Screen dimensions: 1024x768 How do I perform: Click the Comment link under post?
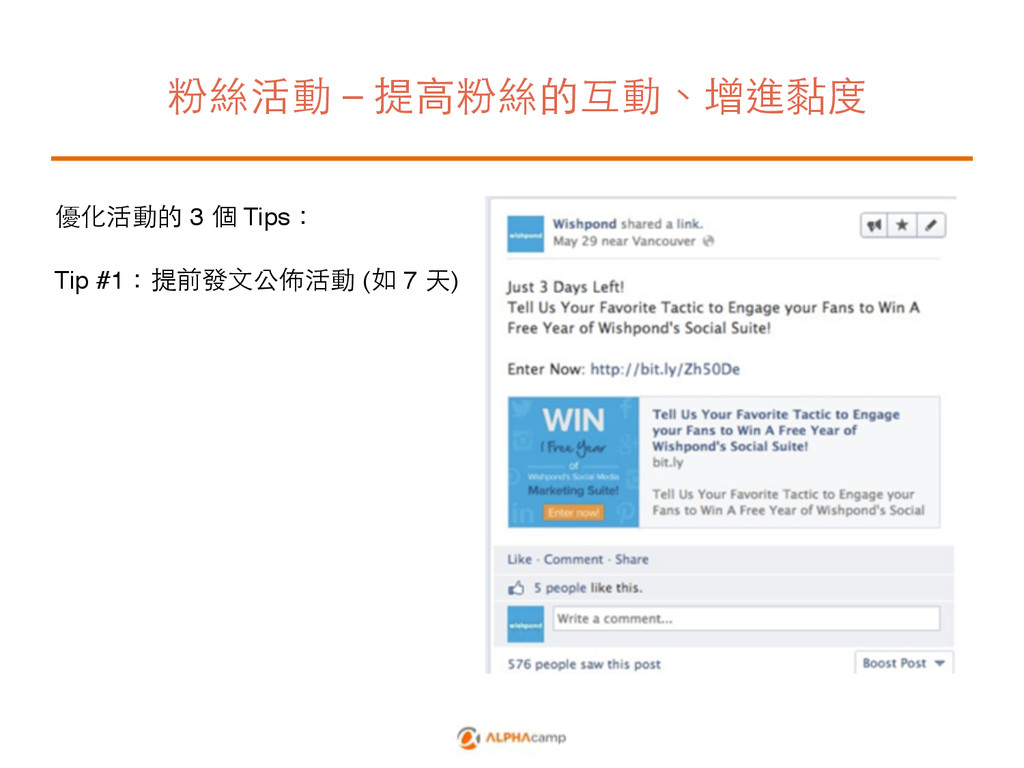click(x=573, y=560)
